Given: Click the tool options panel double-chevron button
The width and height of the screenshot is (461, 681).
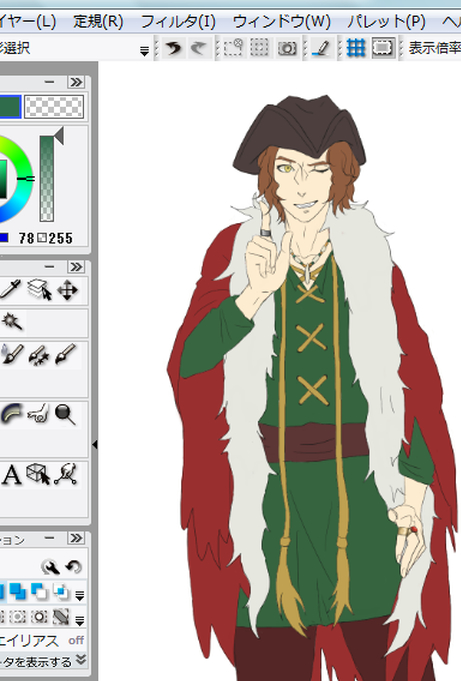Looking at the screenshot, I should pos(76,538).
